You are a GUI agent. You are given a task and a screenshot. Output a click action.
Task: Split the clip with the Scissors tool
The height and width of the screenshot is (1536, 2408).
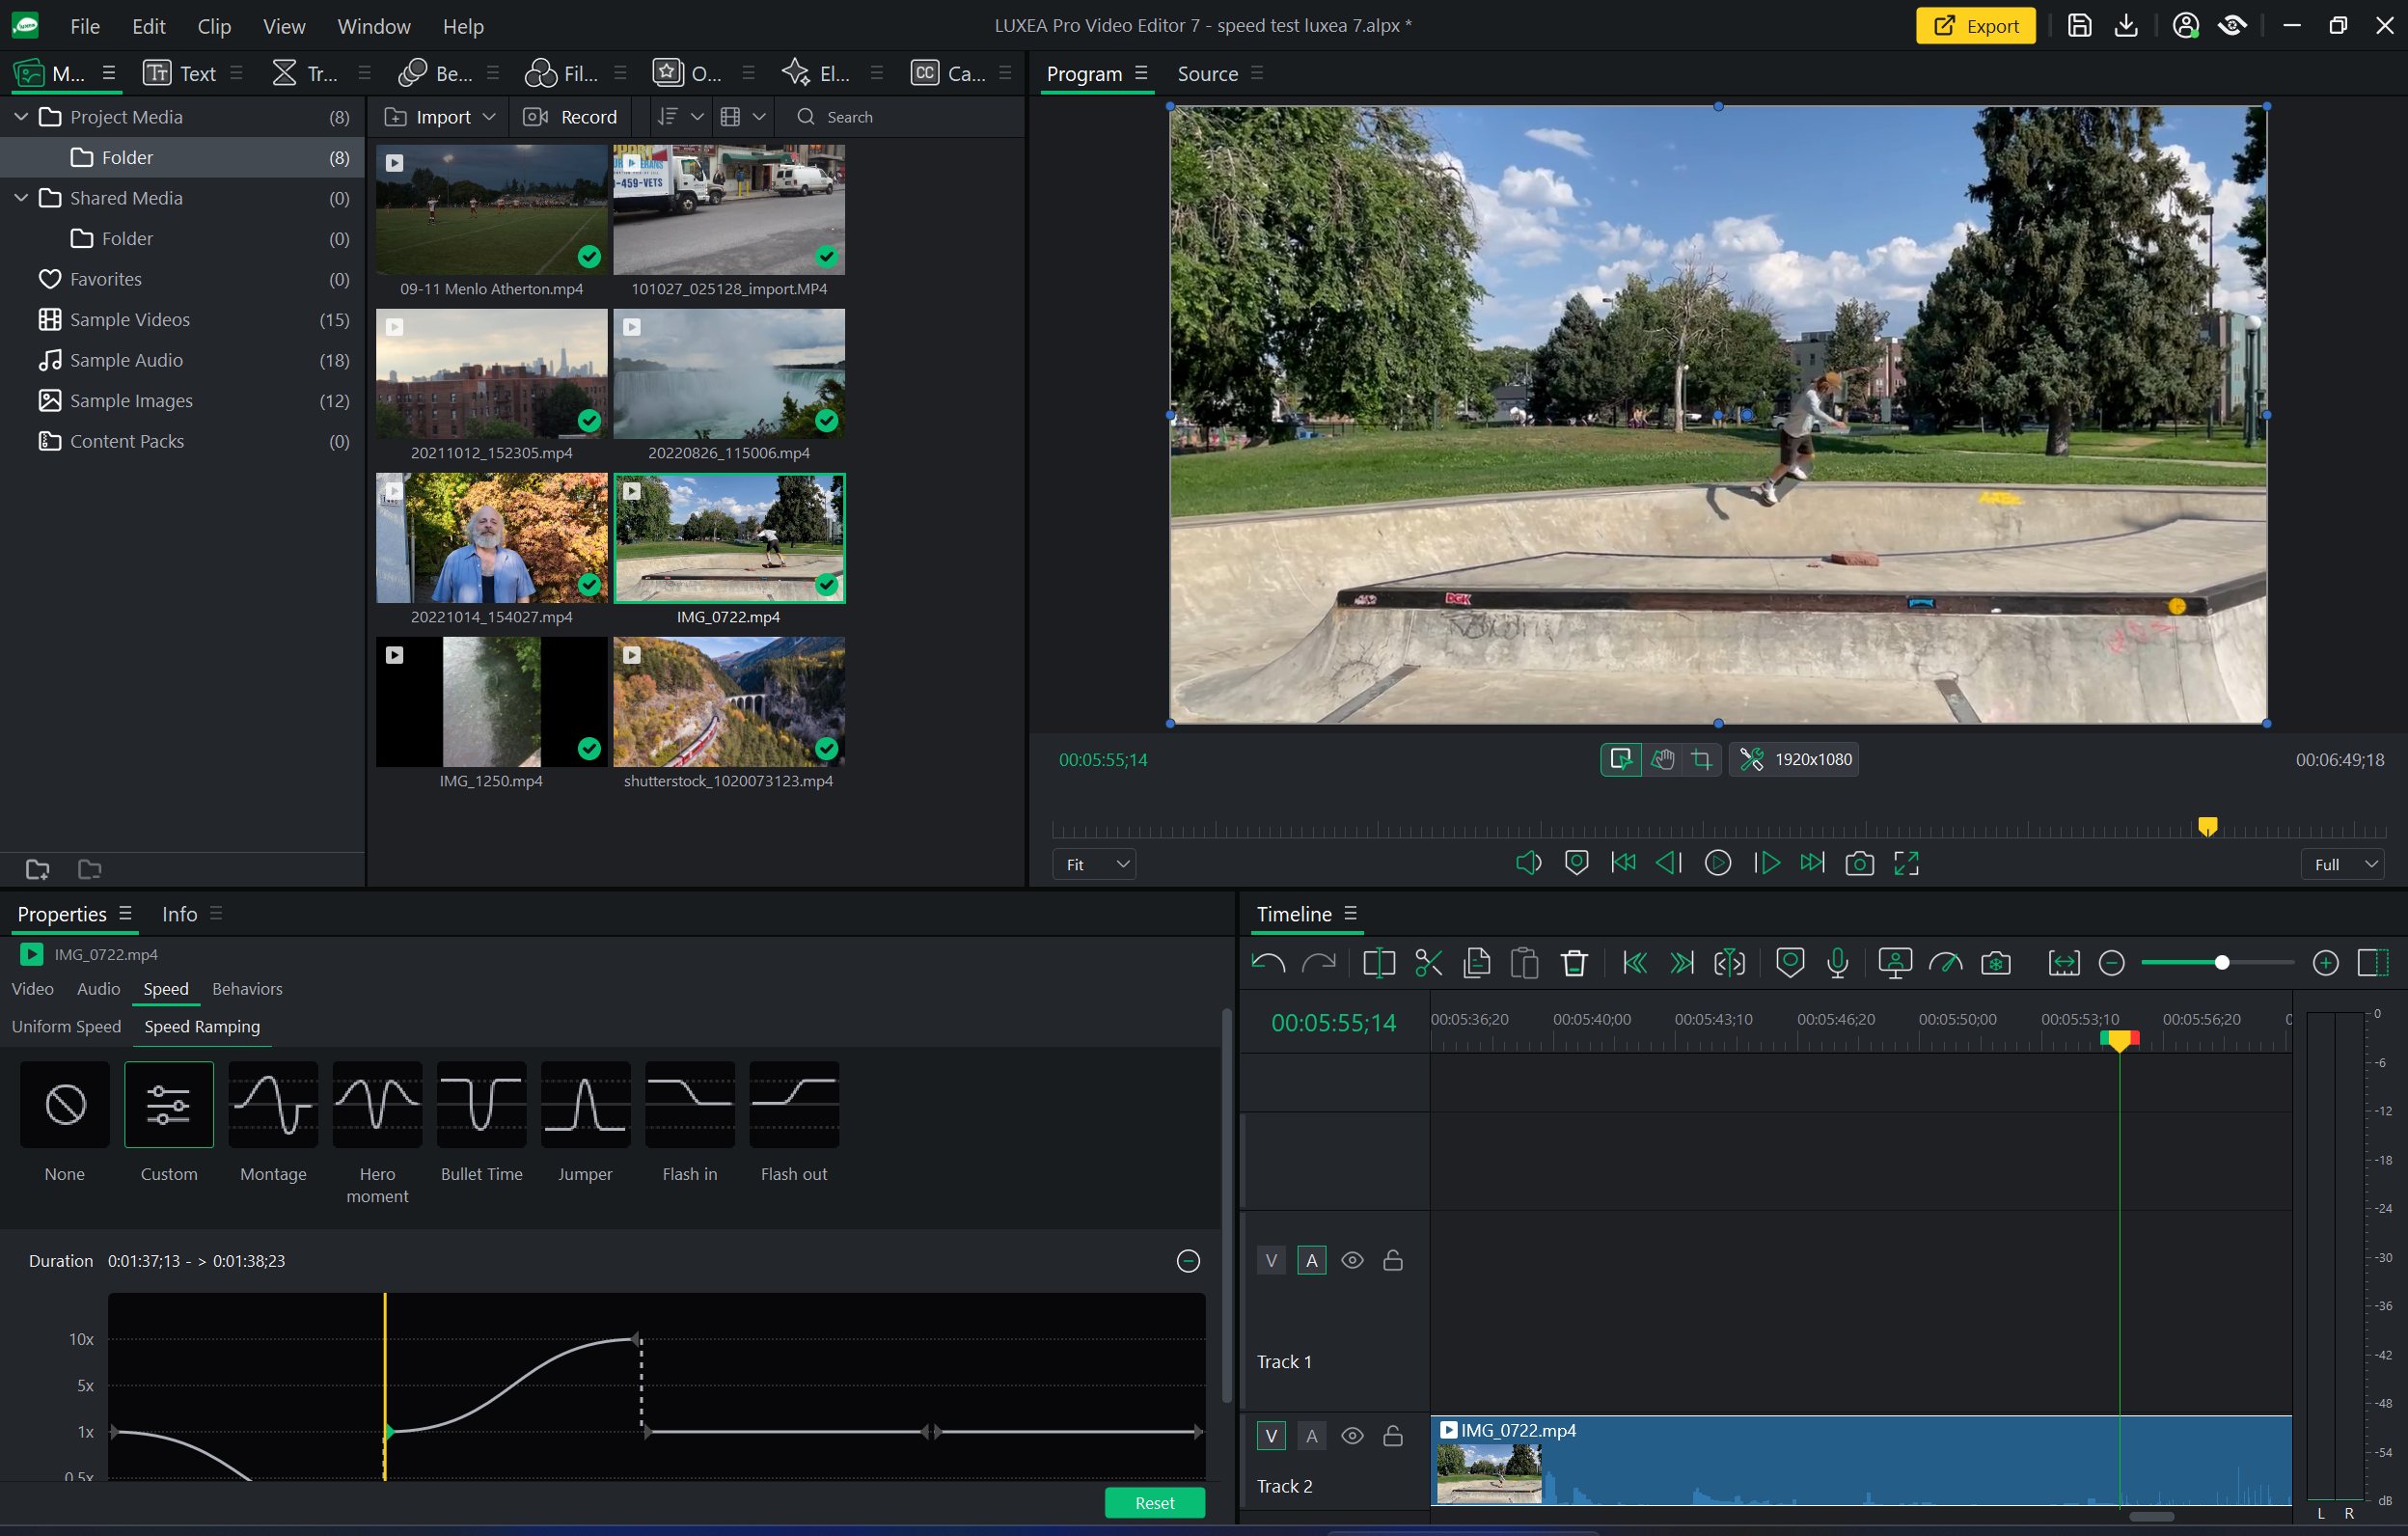click(1428, 963)
